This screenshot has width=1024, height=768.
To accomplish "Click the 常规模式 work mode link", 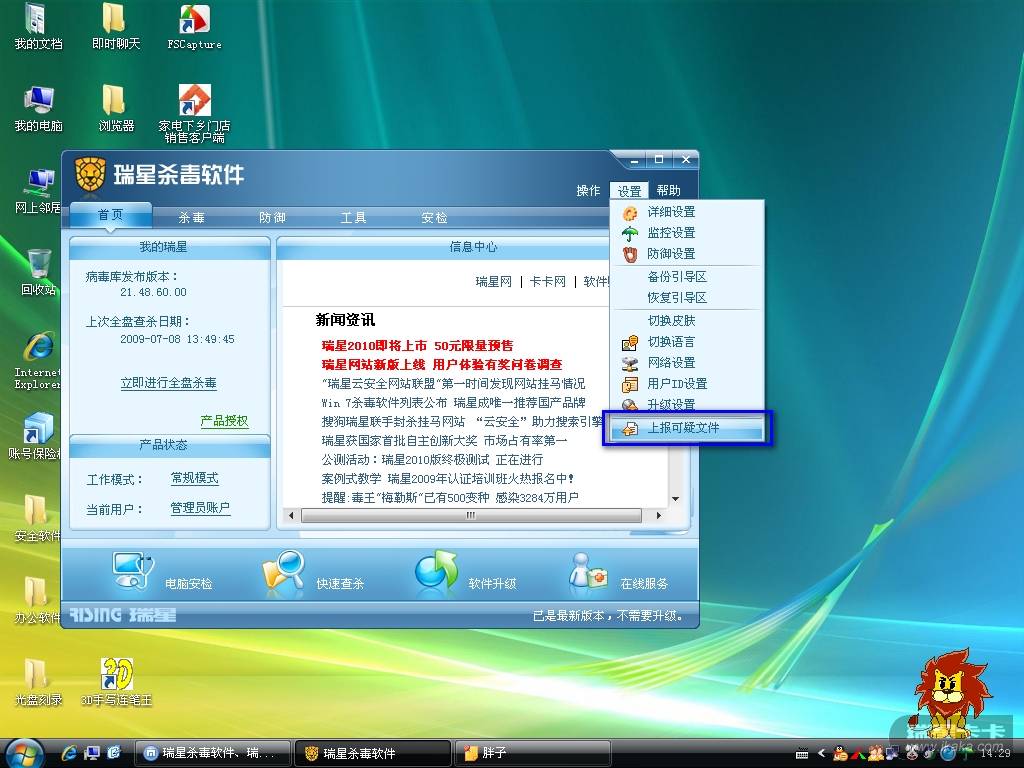I will click(195, 478).
